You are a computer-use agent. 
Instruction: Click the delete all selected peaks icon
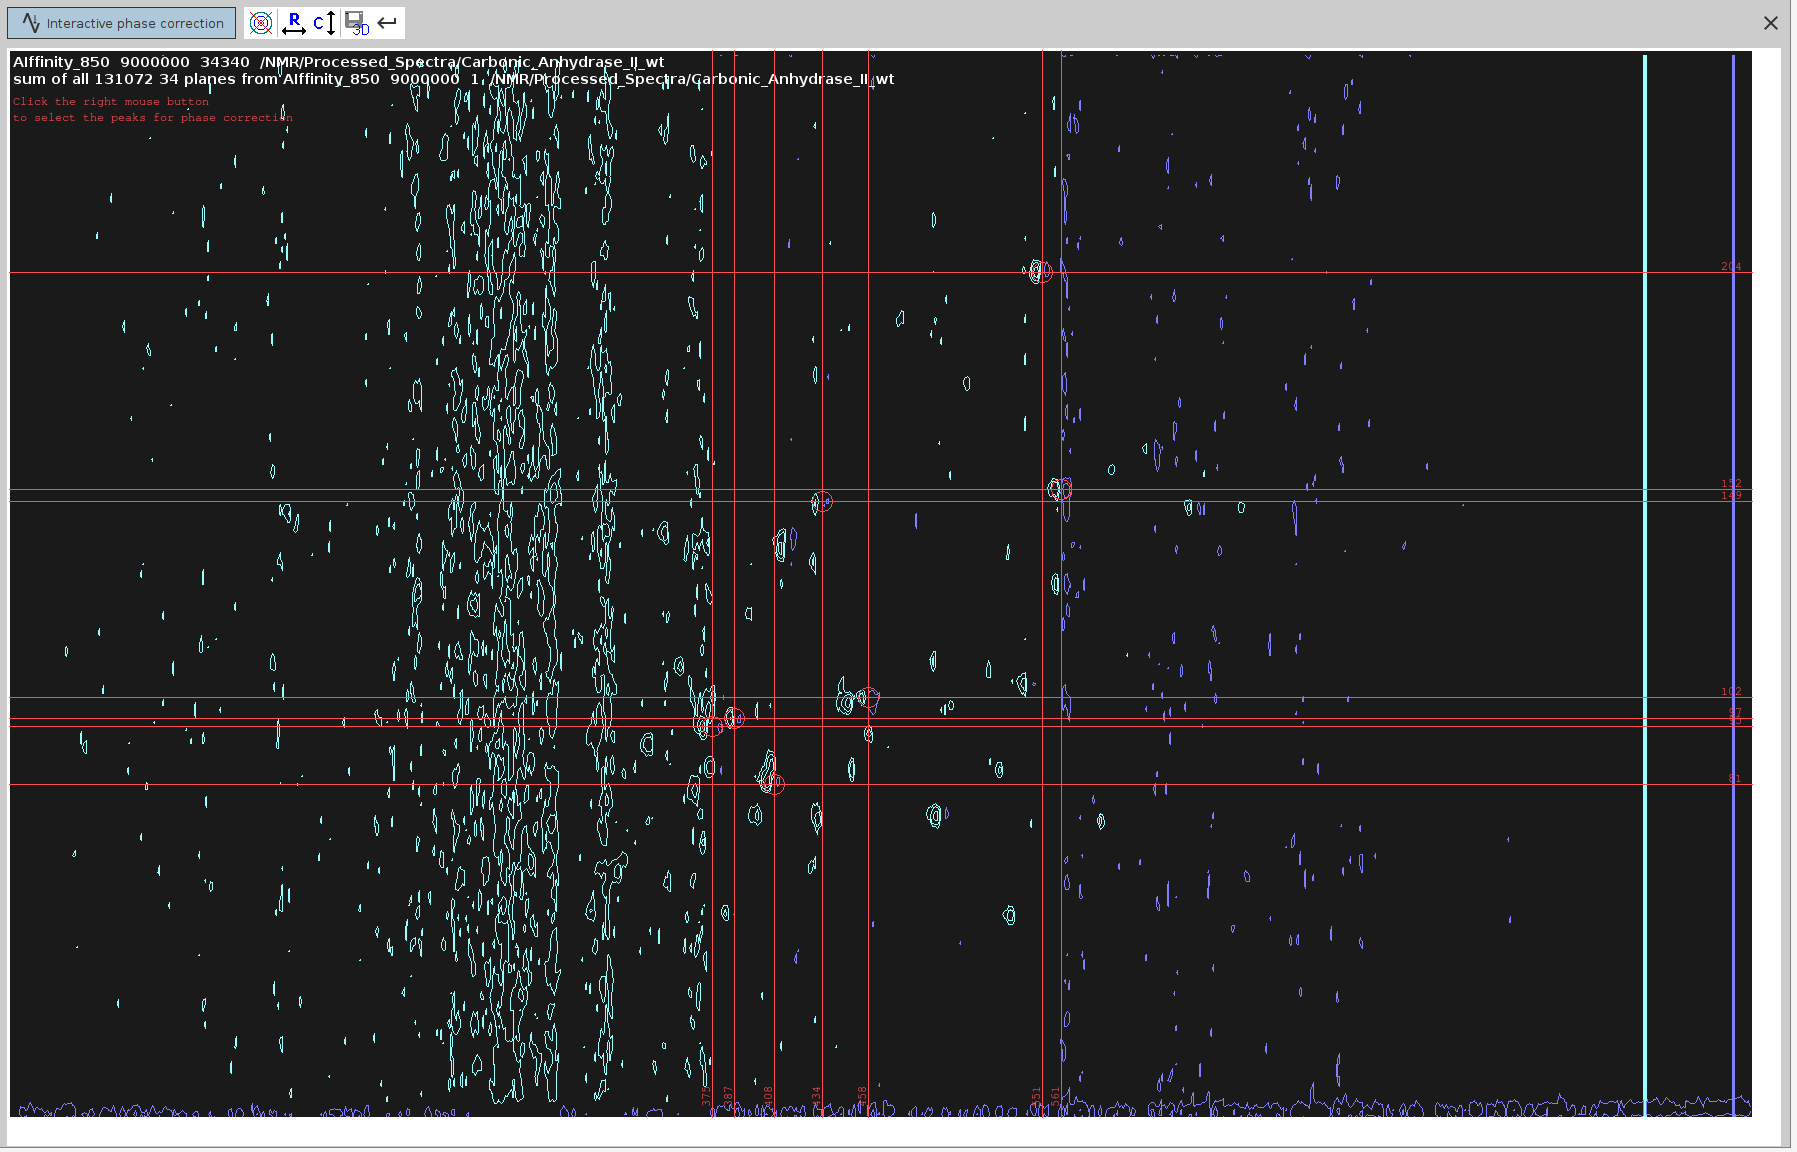(260, 23)
